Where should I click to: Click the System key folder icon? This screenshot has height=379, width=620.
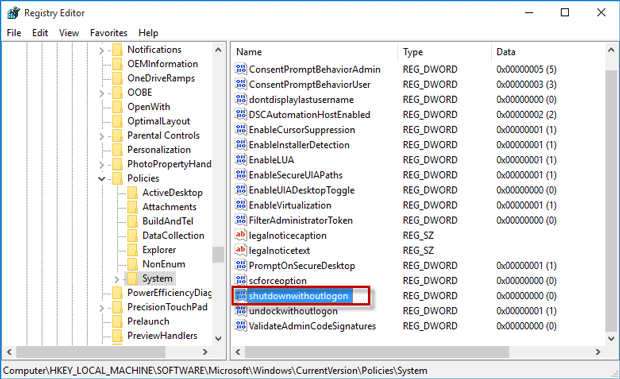[132, 278]
